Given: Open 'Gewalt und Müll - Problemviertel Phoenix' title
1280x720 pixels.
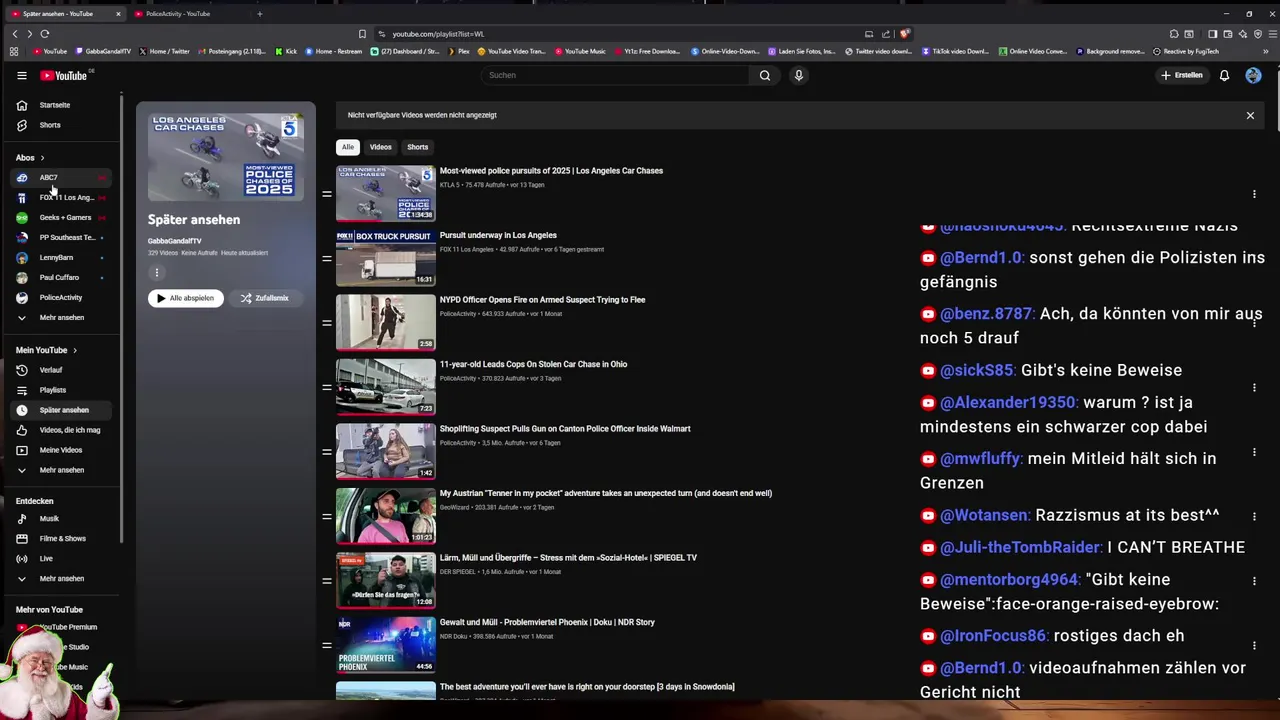Looking at the screenshot, I should [x=547, y=622].
